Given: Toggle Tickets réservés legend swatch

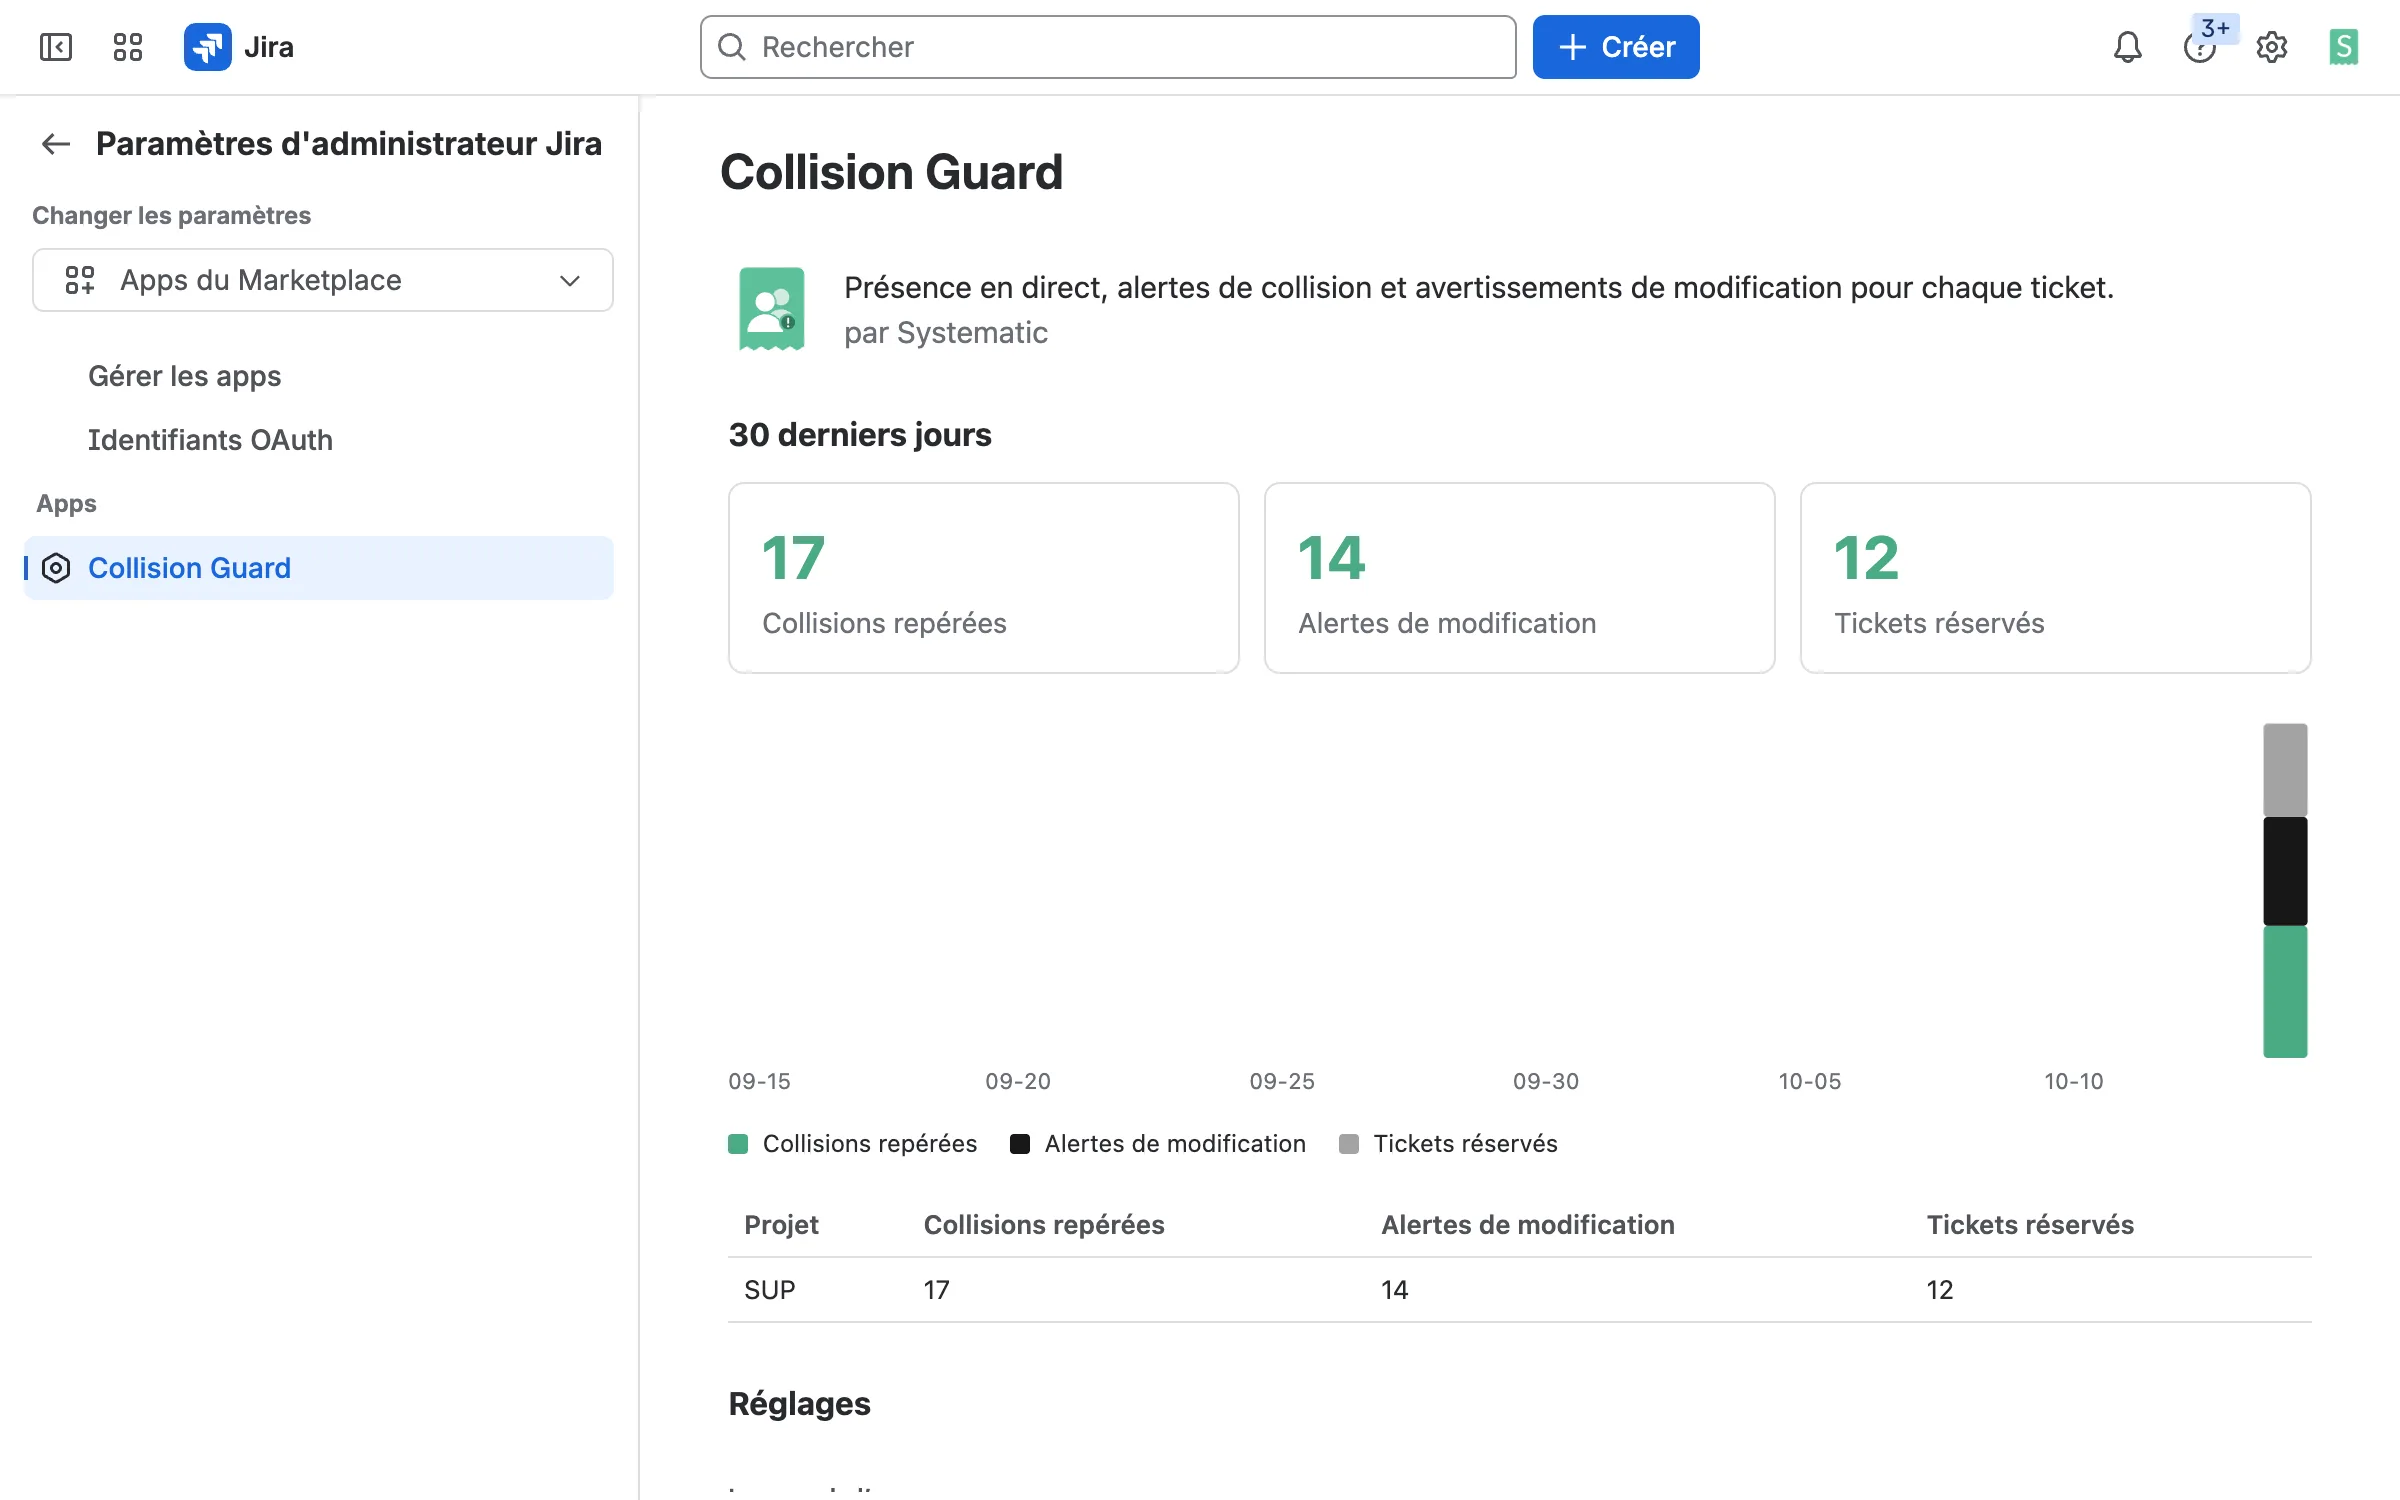Looking at the screenshot, I should pyautogui.click(x=1349, y=1144).
